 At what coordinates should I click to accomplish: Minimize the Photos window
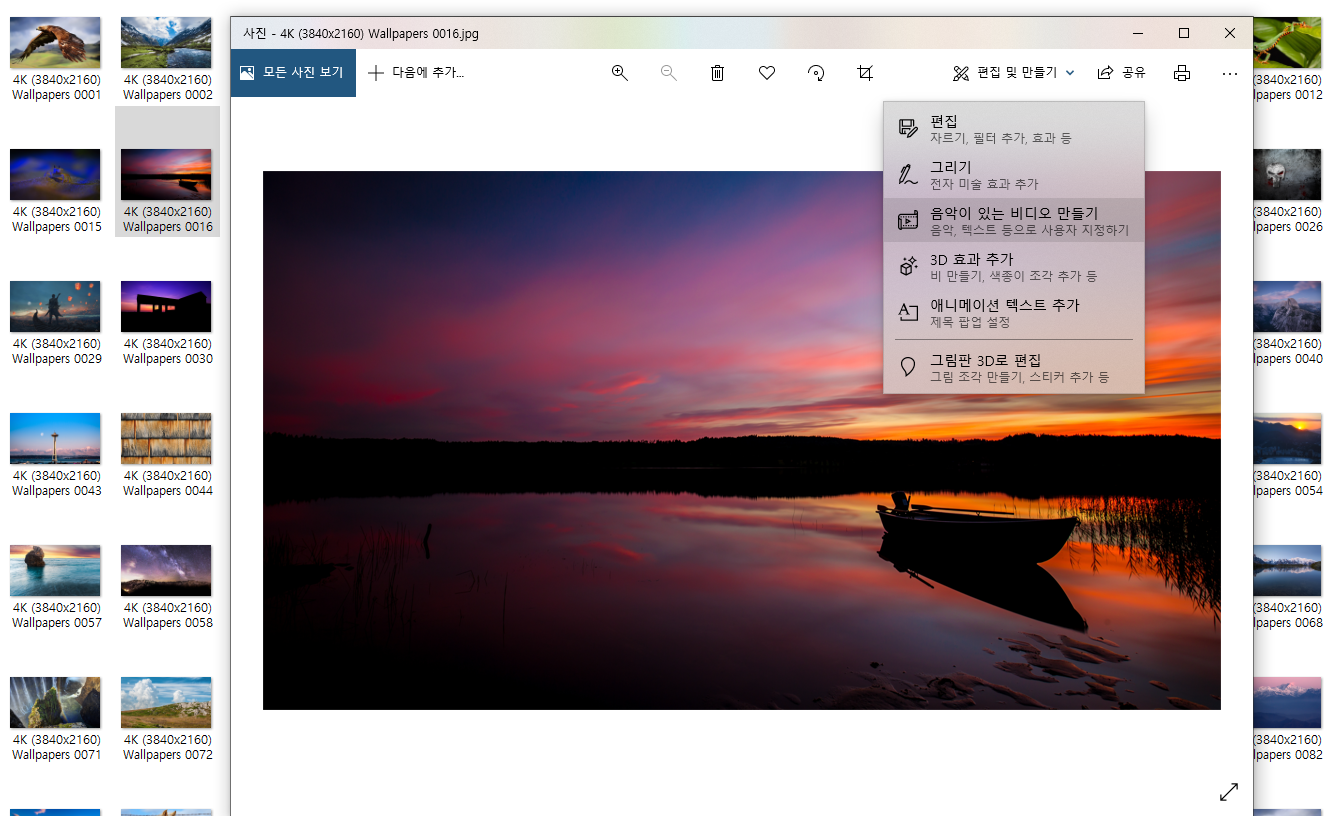[x=1138, y=33]
